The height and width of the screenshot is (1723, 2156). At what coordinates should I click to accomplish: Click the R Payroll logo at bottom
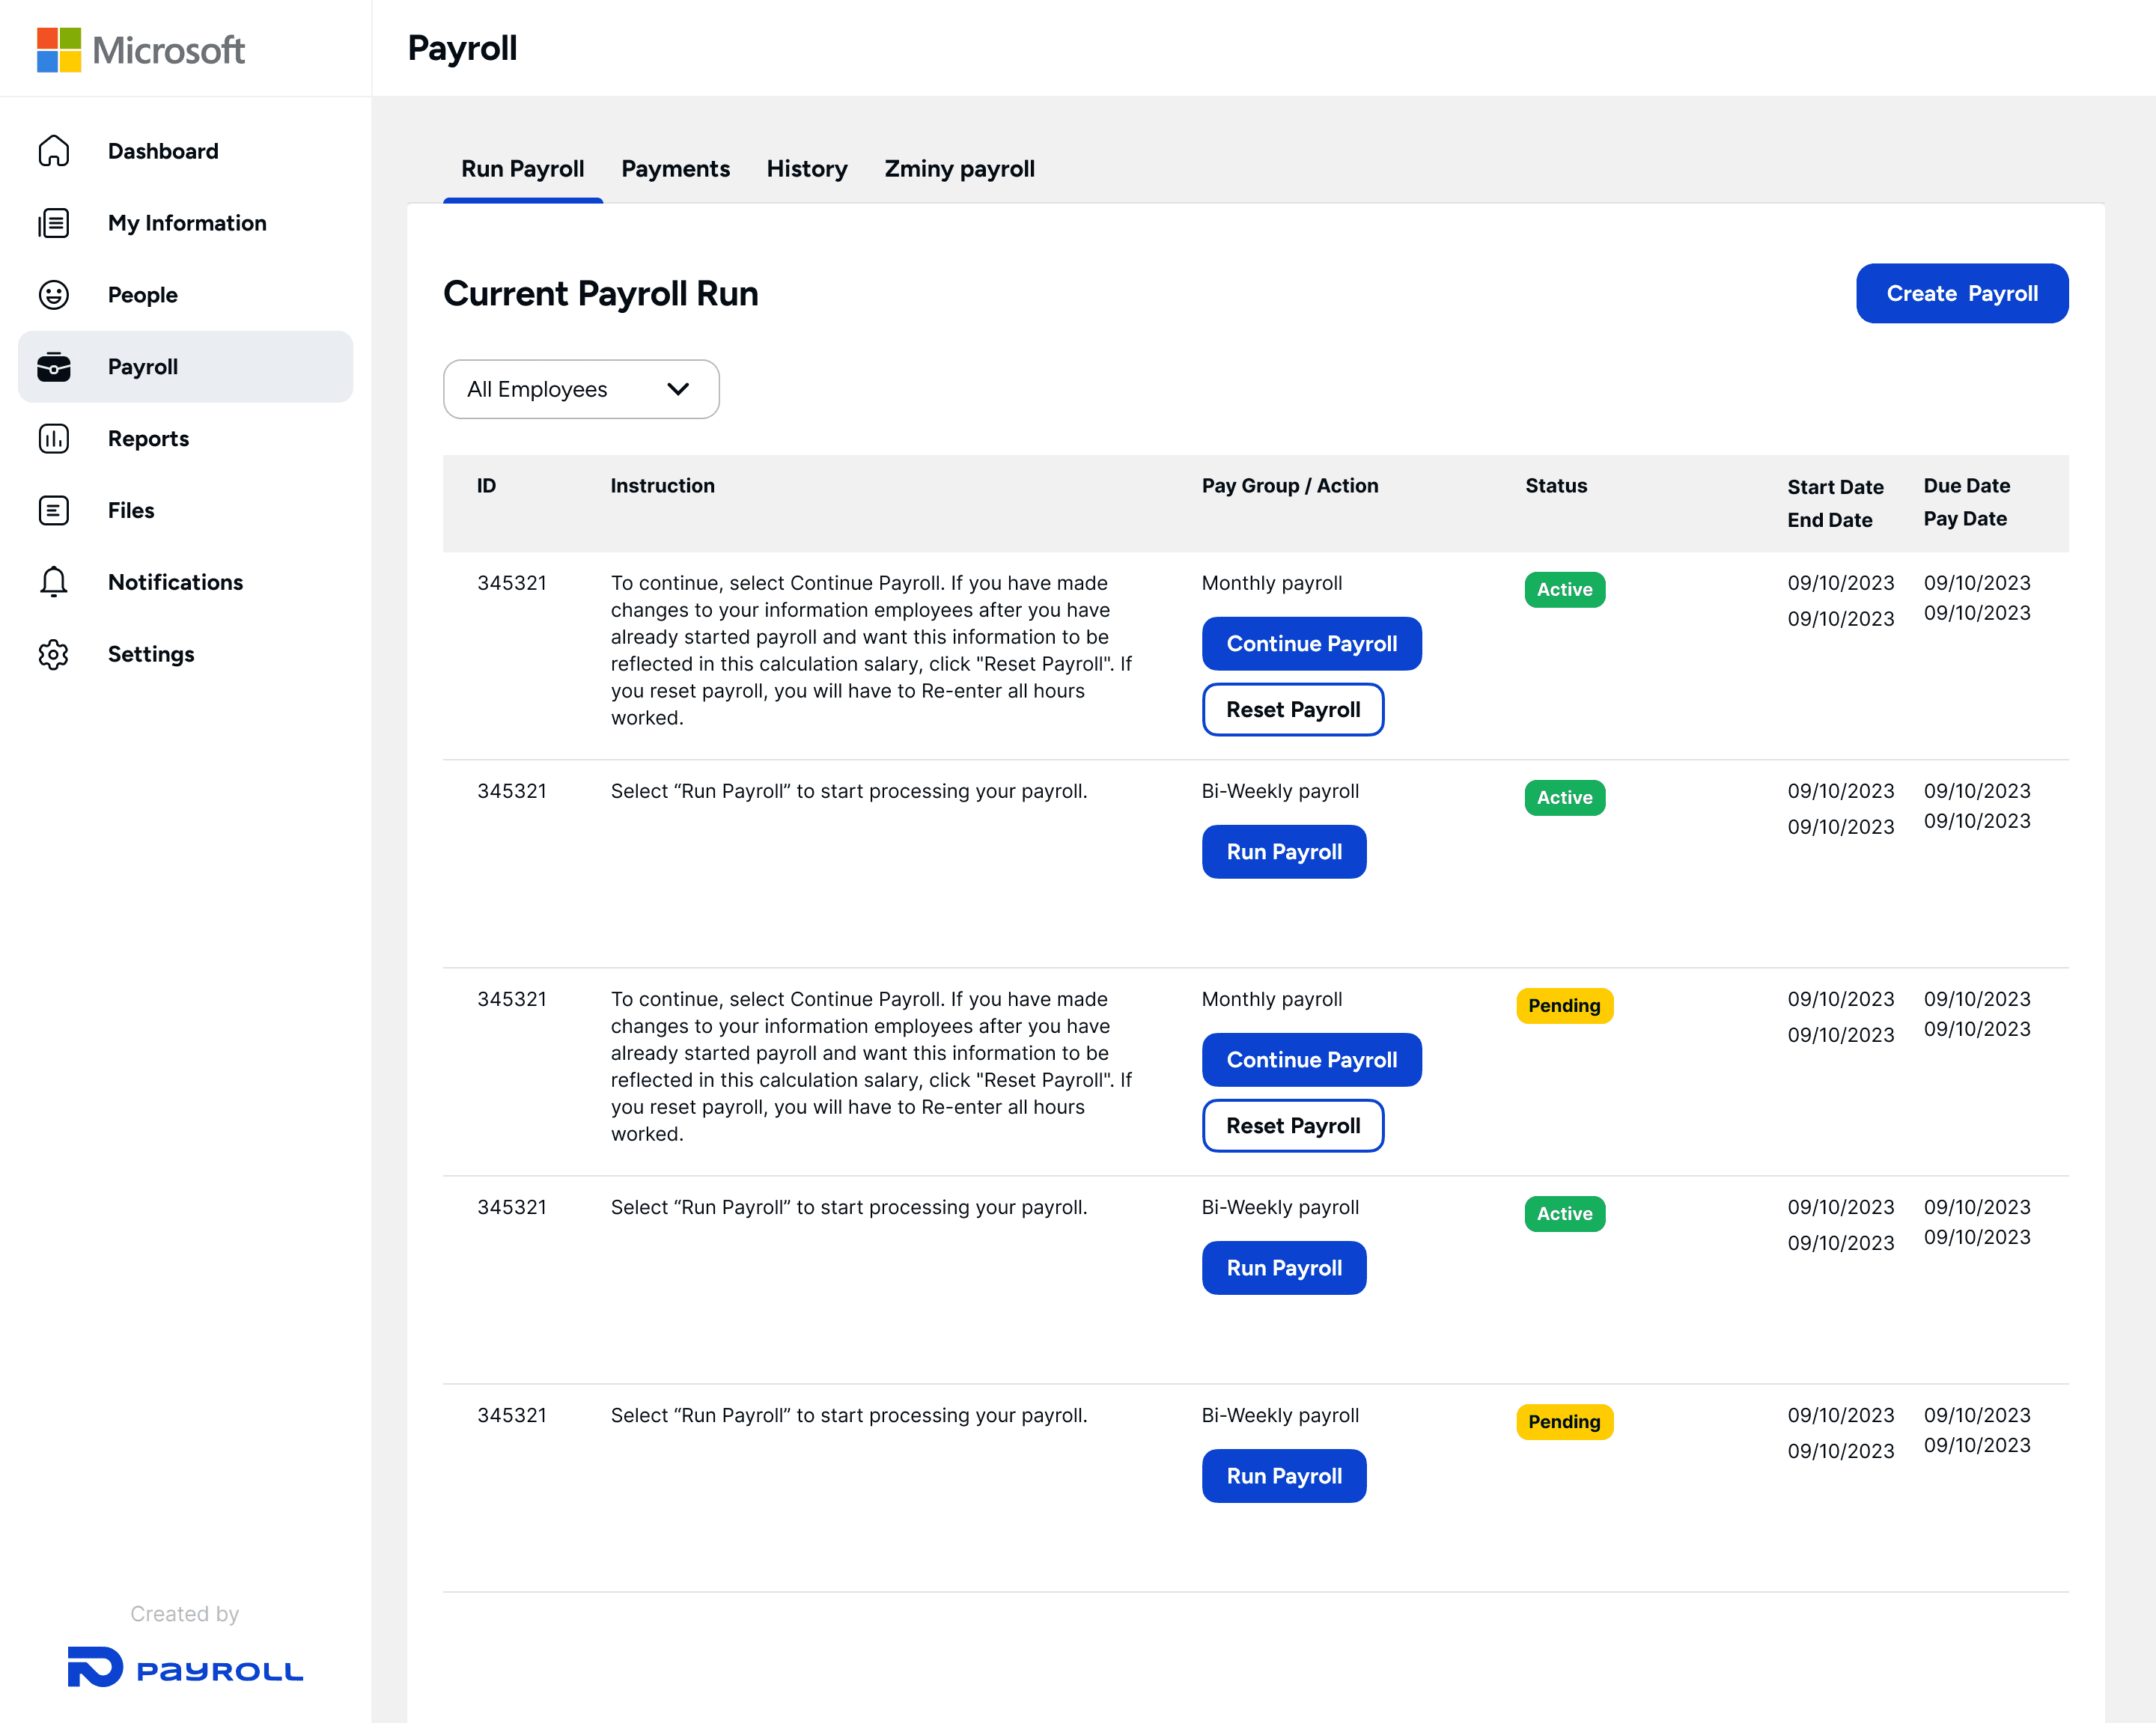(185, 1668)
